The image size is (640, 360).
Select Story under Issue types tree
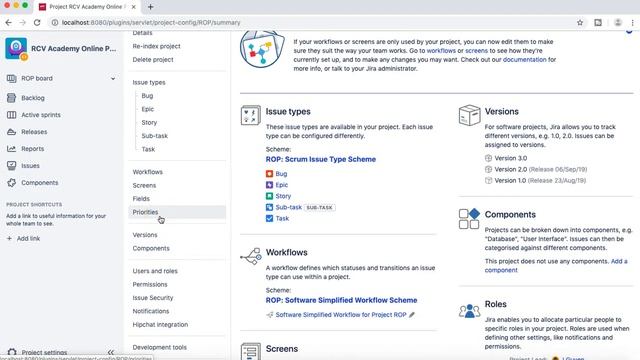[149, 122]
